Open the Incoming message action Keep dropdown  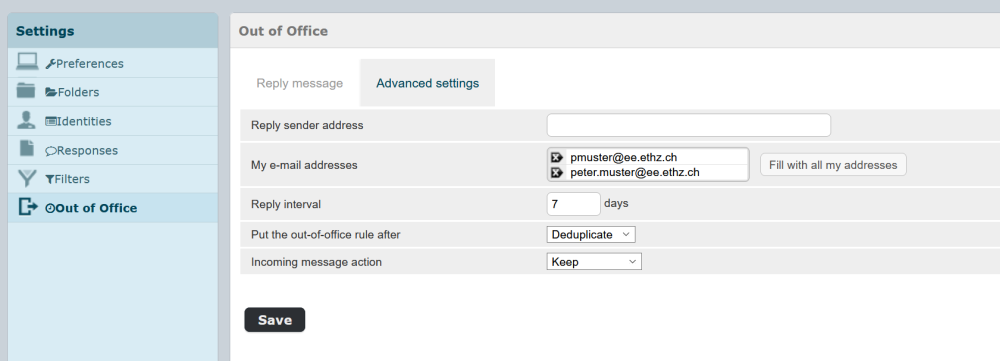pos(594,262)
